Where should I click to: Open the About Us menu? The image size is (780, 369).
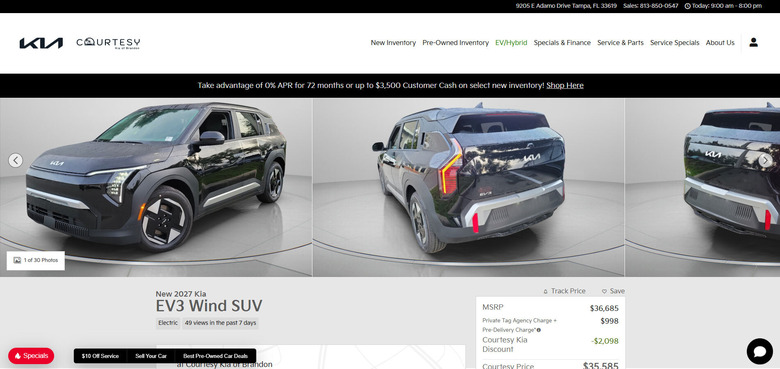(720, 43)
